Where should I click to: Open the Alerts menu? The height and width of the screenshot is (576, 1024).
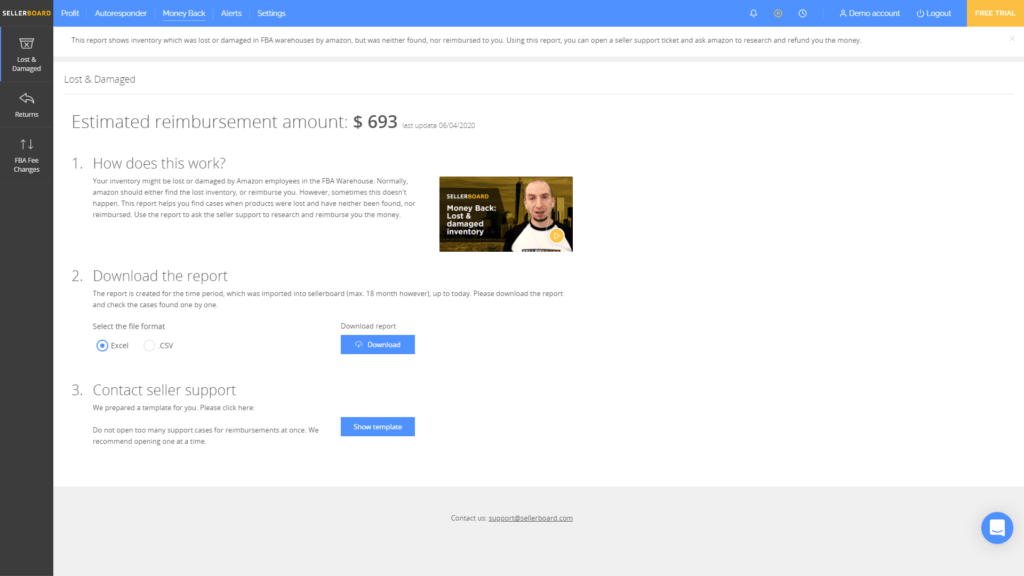click(x=231, y=13)
